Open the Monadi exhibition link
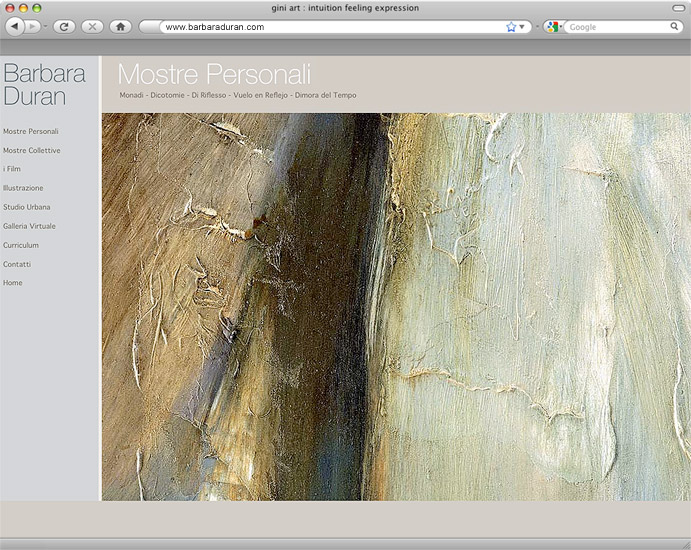The height and width of the screenshot is (550, 691). pyautogui.click(x=131, y=95)
